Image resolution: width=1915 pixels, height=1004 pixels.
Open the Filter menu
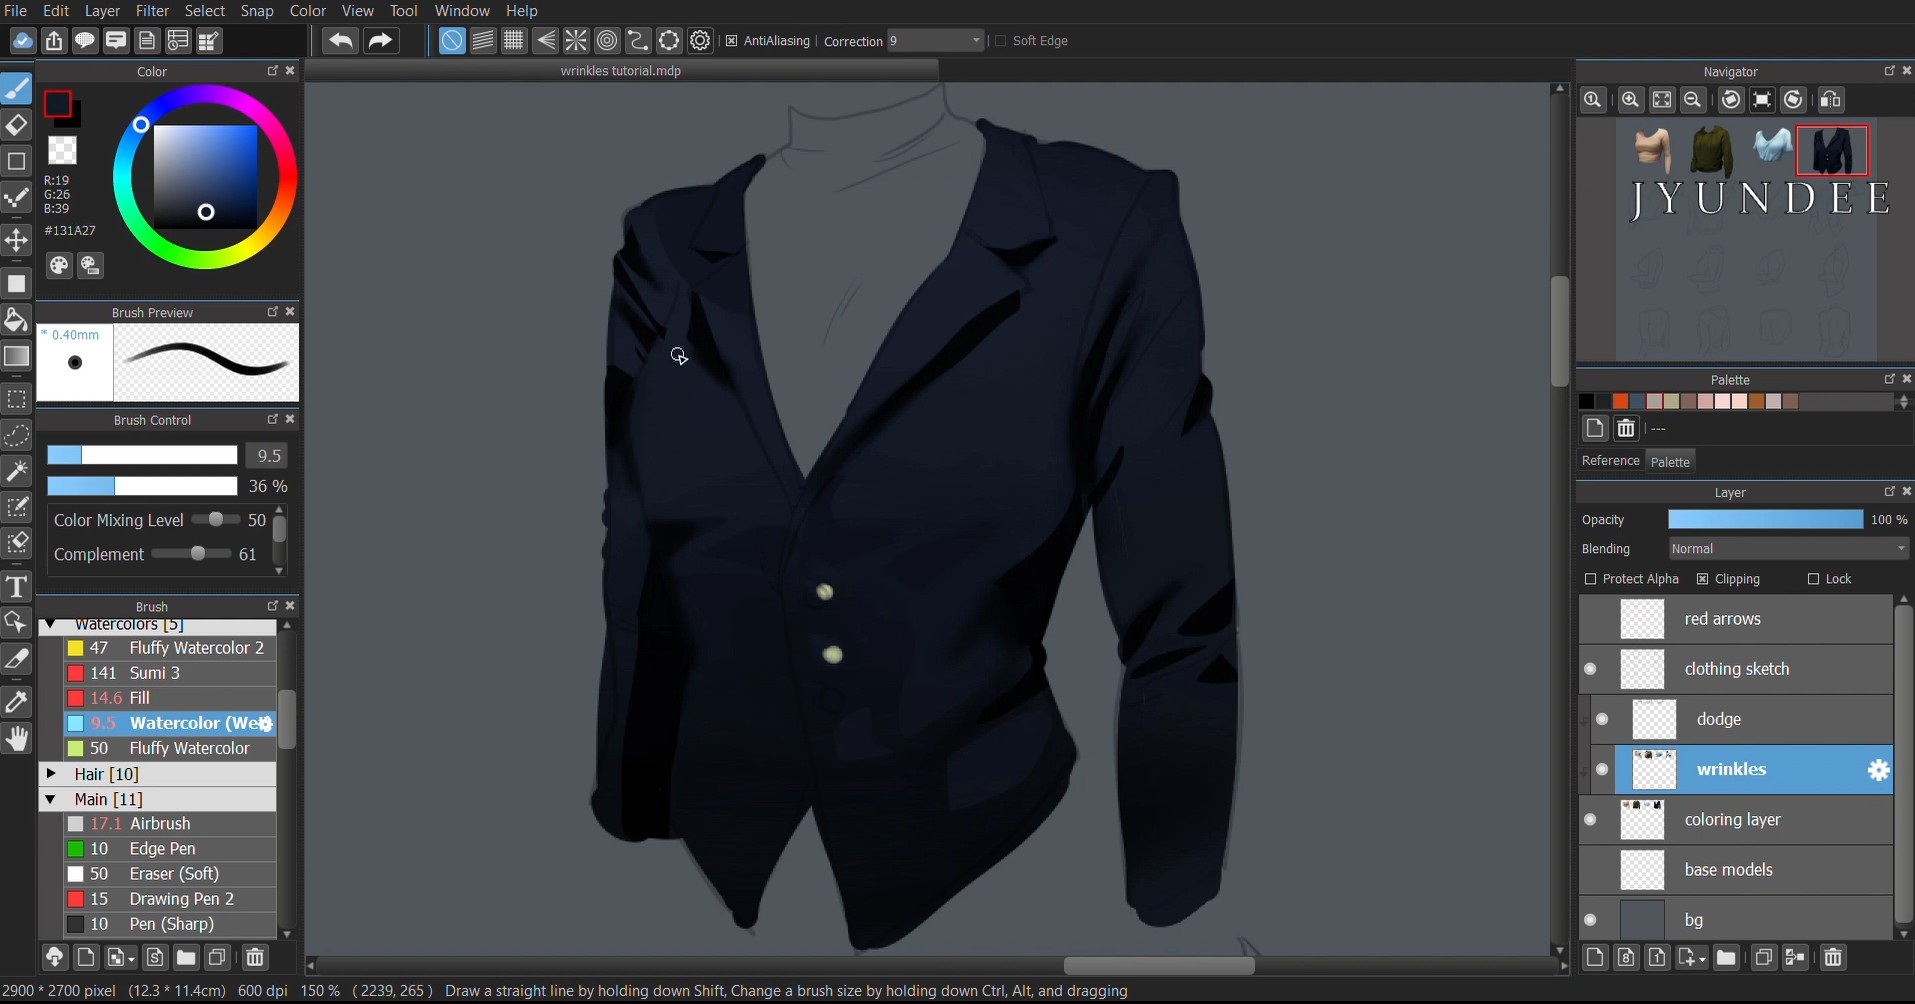[x=152, y=11]
